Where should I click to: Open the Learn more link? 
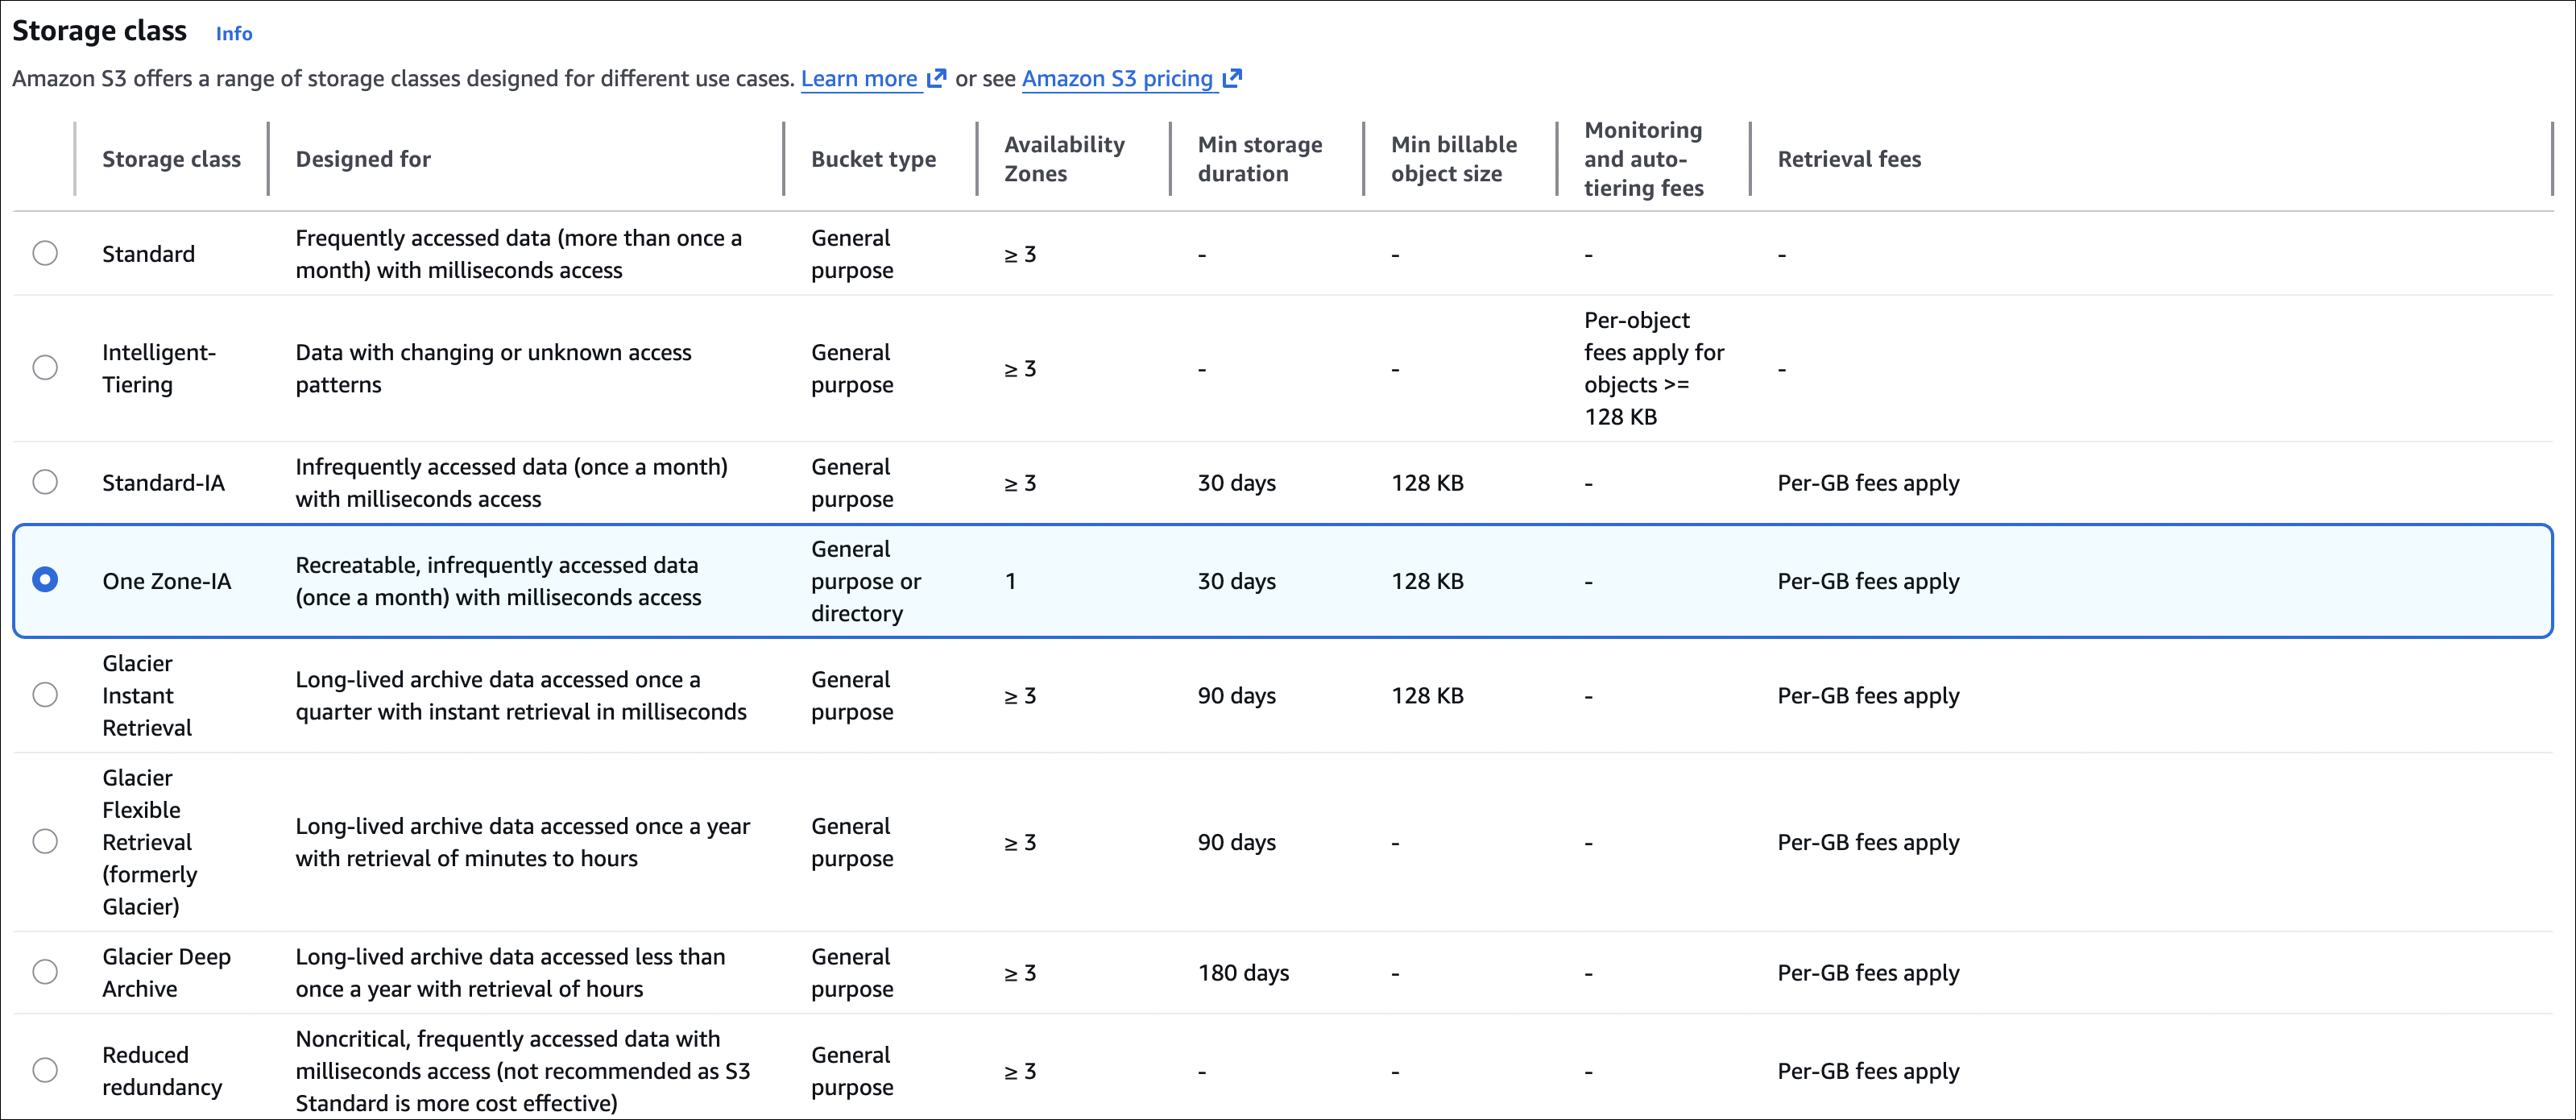859,79
